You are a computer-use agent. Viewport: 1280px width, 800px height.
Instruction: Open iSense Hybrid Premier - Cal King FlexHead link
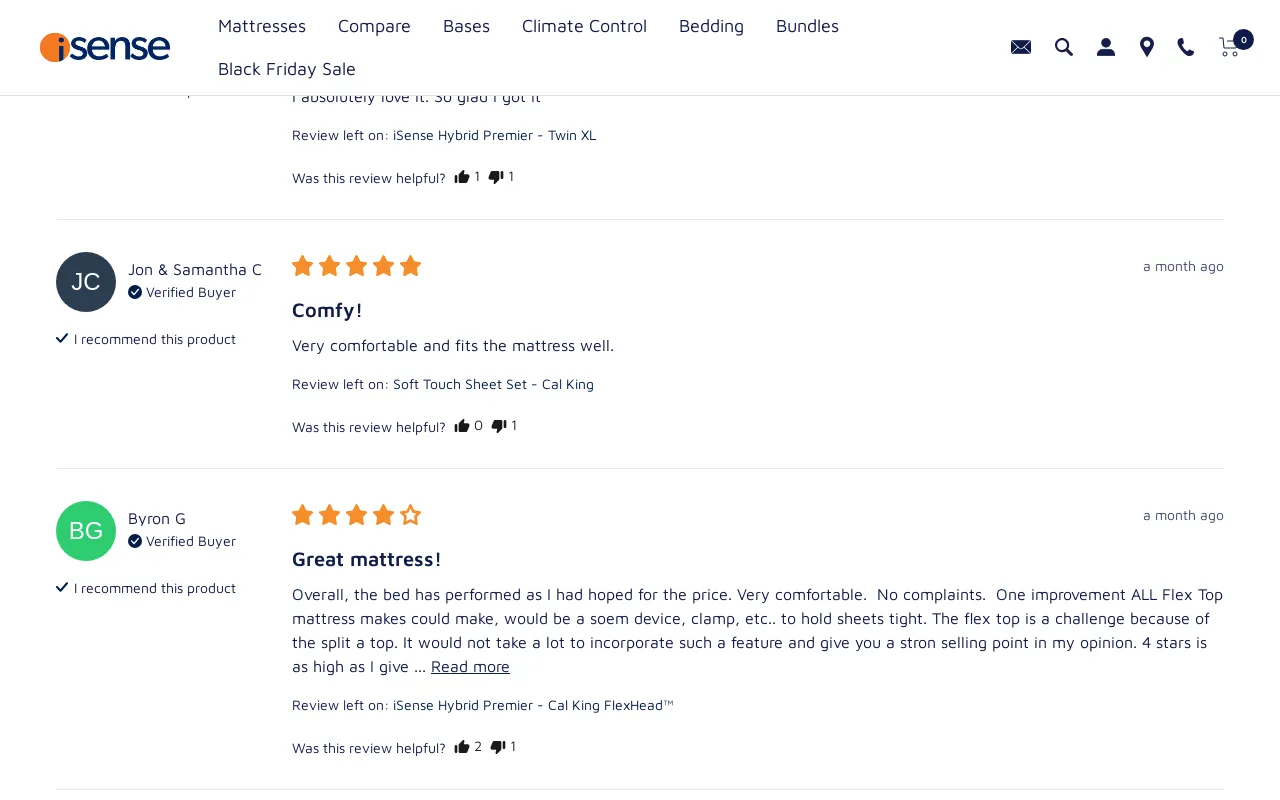[533, 705]
